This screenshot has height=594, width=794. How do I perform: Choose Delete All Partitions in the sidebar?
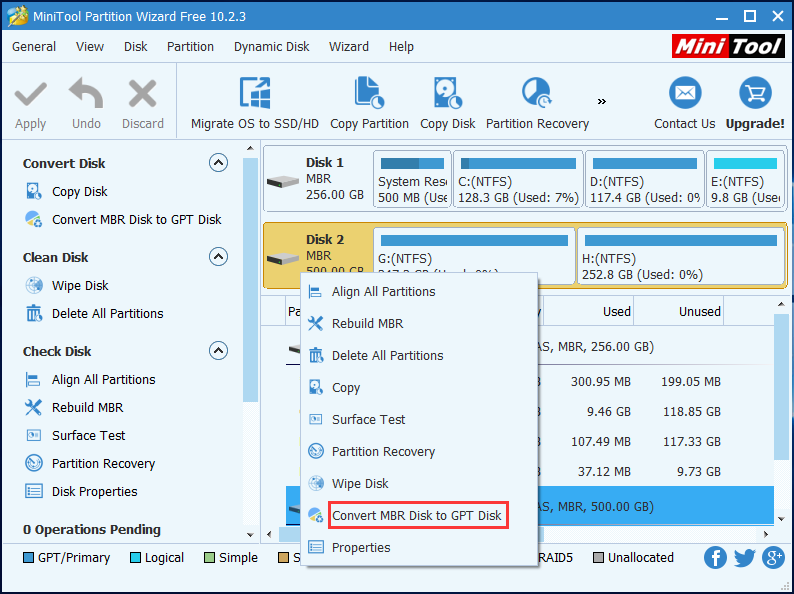point(107,313)
